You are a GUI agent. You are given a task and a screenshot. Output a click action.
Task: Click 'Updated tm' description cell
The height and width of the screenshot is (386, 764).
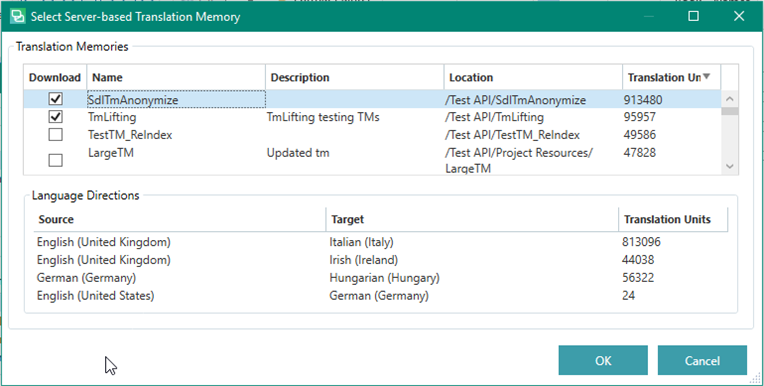298,153
